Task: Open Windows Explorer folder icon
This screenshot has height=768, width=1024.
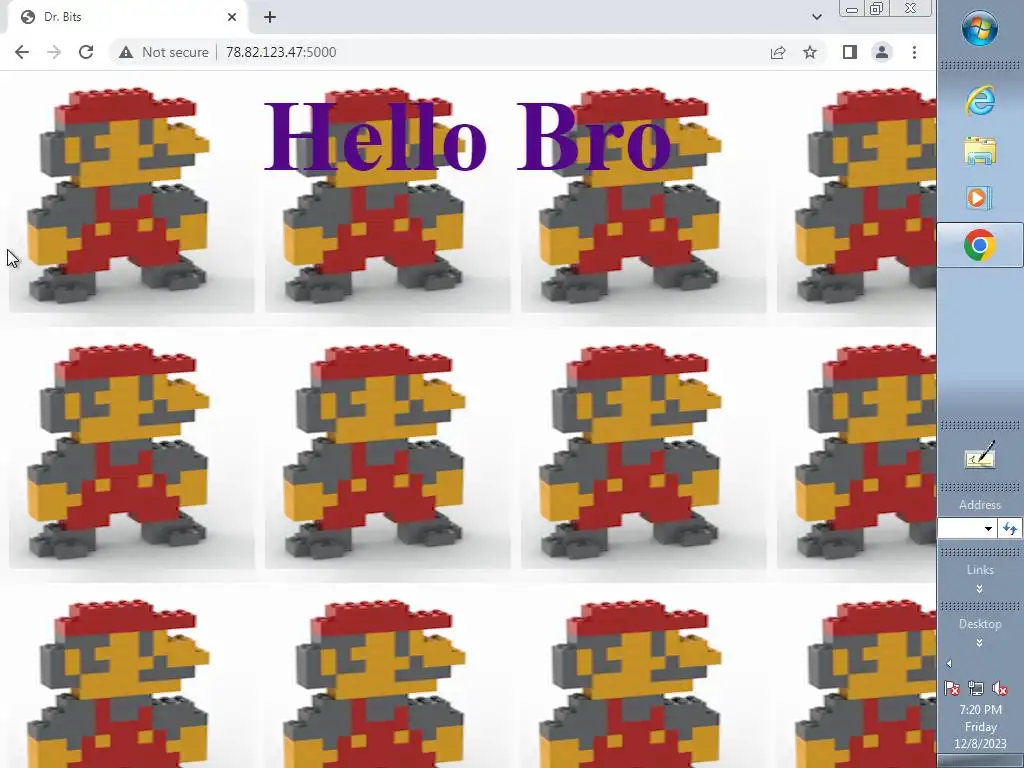Action: 980,150
